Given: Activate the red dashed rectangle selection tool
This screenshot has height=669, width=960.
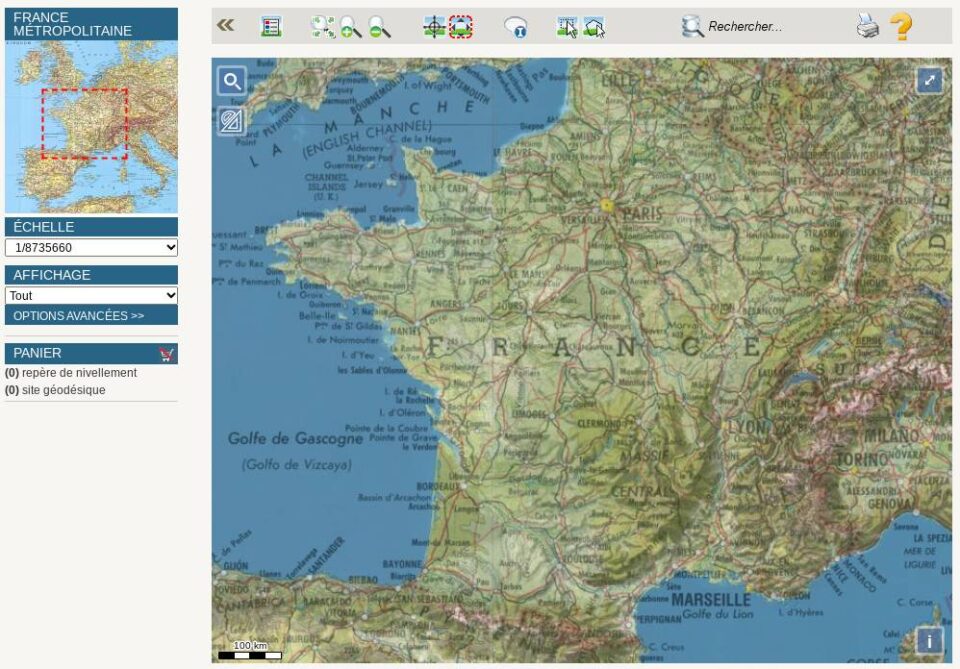Looking at the screenshot, I should point(461,27).
